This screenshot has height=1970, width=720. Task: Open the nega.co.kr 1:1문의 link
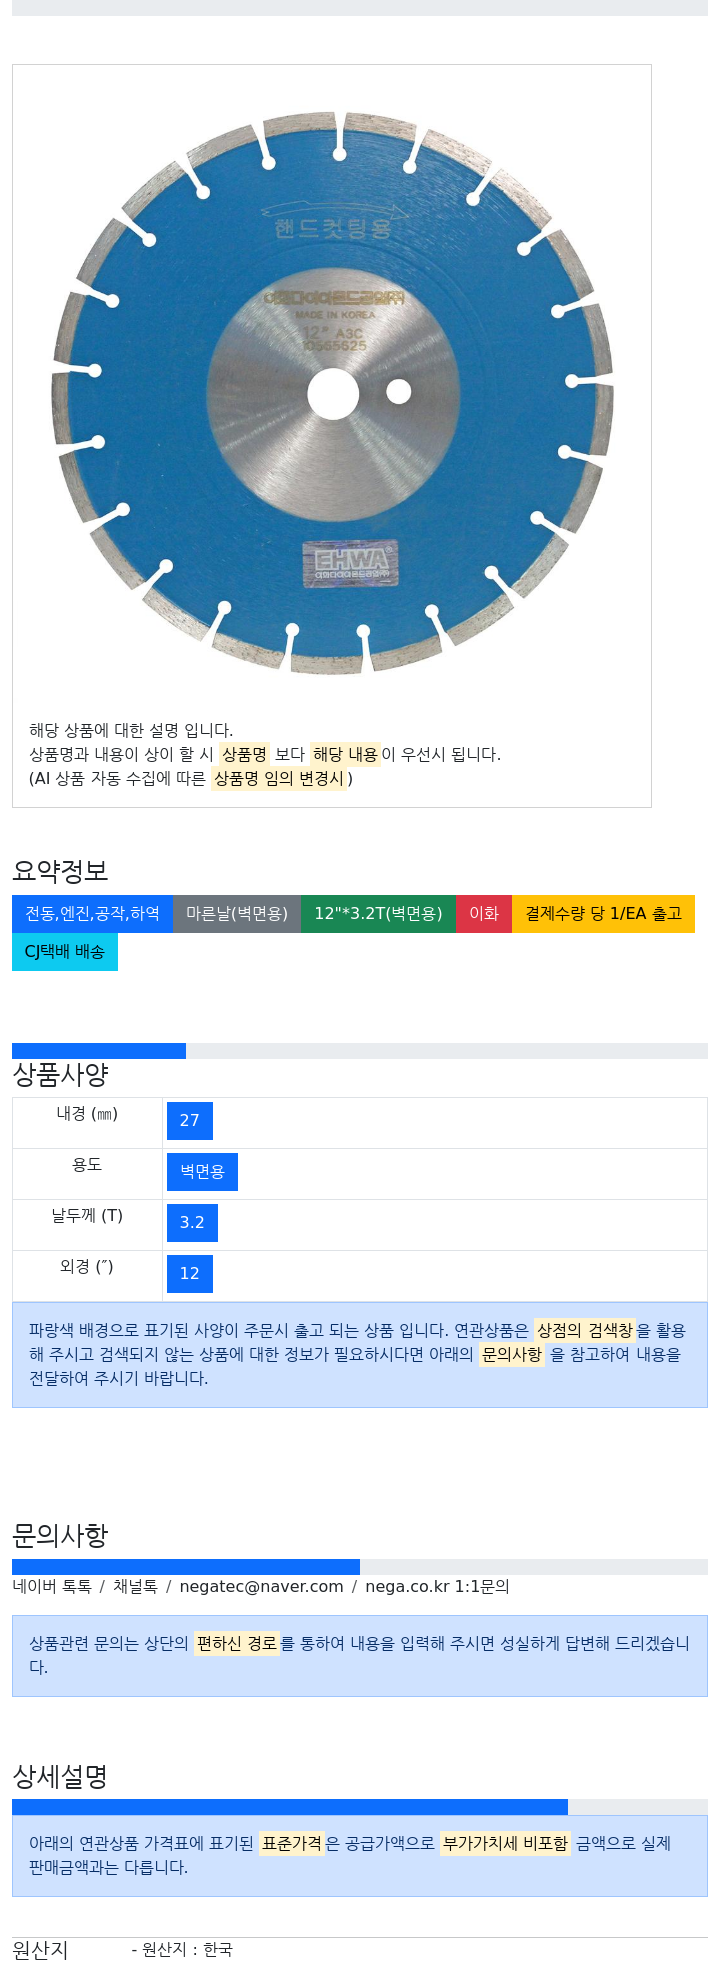pyautogui.click(x=437, y=1586)
